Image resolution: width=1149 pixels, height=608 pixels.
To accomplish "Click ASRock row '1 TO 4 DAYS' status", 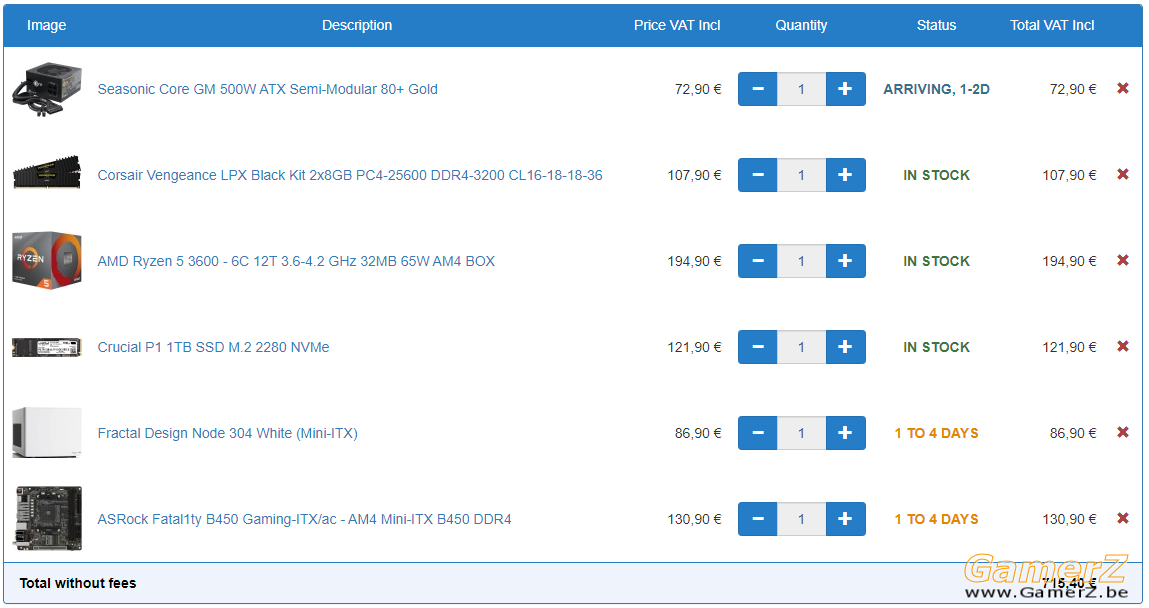I will (x=936, y=519).
